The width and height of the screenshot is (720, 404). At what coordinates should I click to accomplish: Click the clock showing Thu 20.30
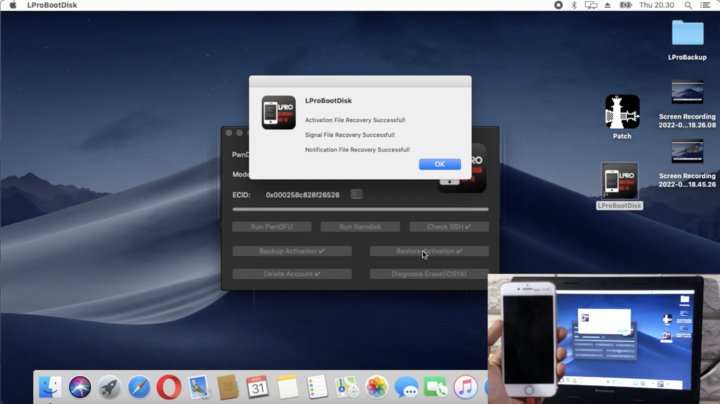pos(657,5)
